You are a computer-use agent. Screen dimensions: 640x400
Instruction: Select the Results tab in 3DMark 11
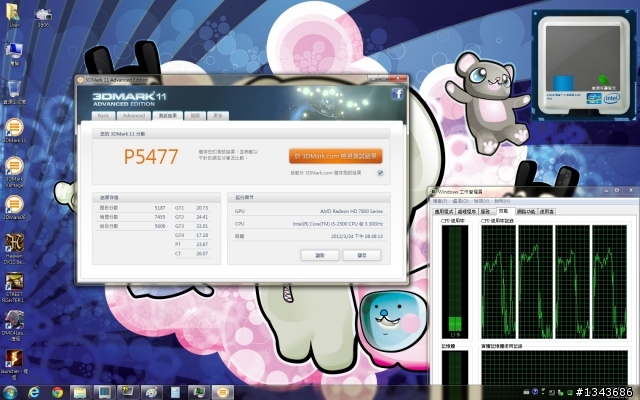pos(167,116)
